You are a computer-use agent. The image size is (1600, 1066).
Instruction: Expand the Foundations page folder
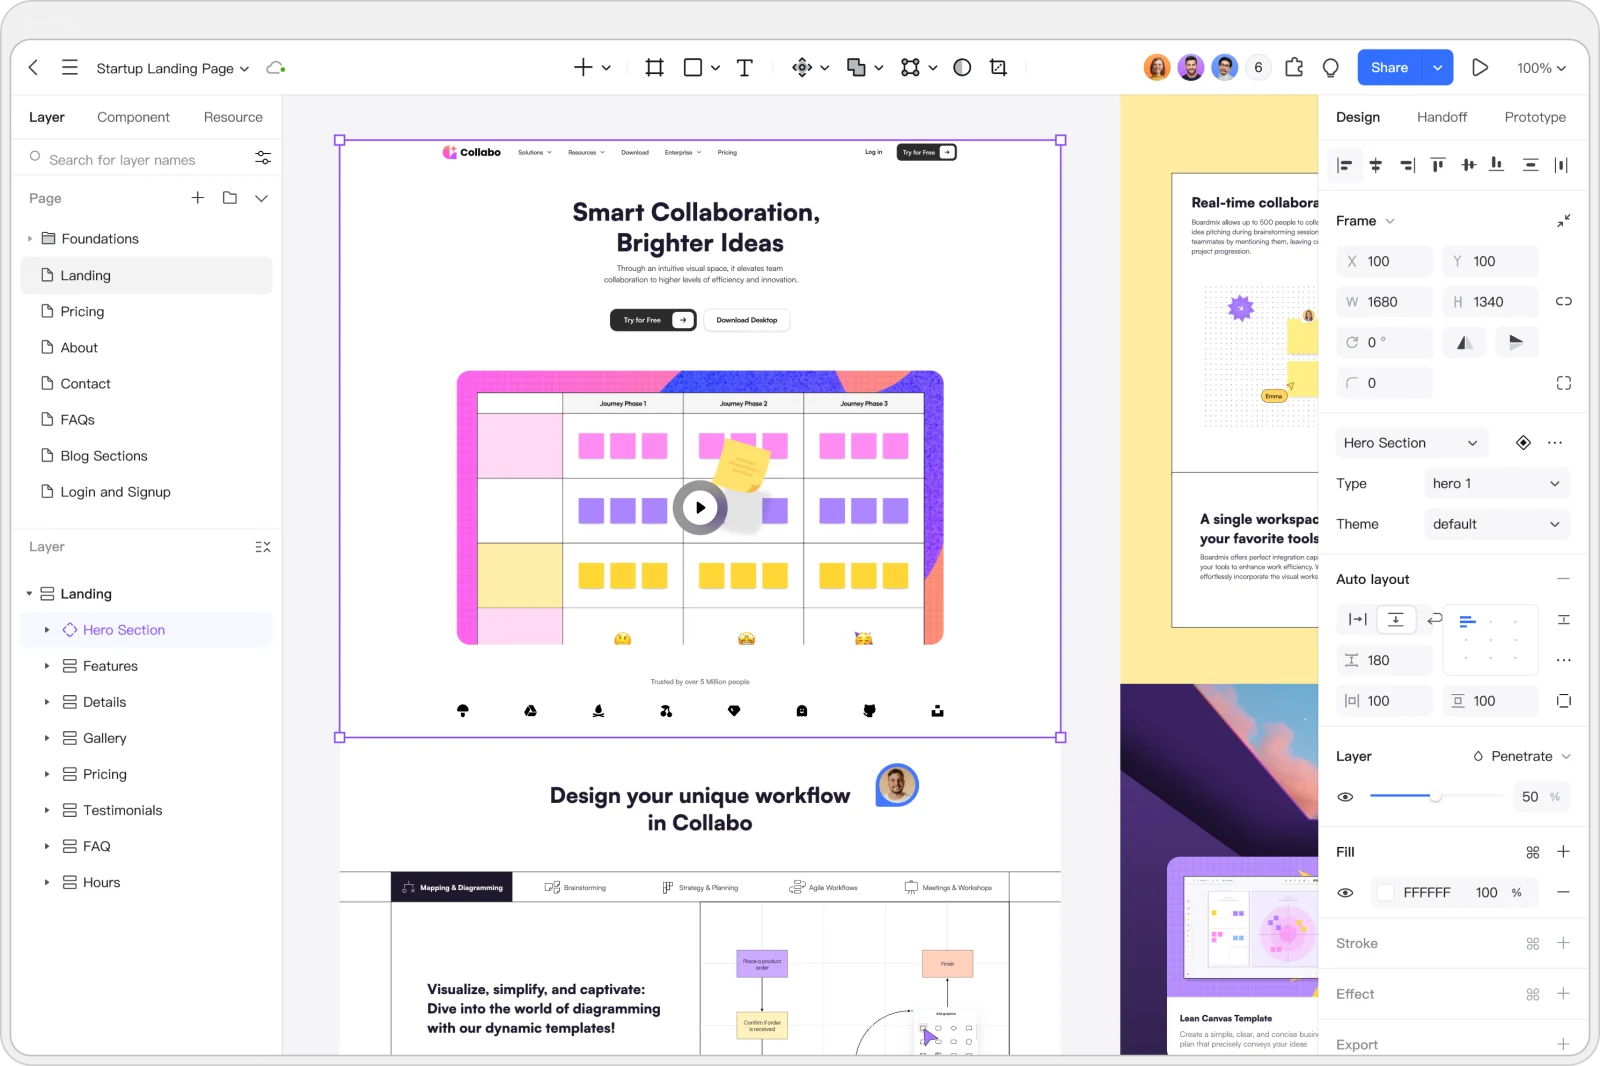coord(30,238)
